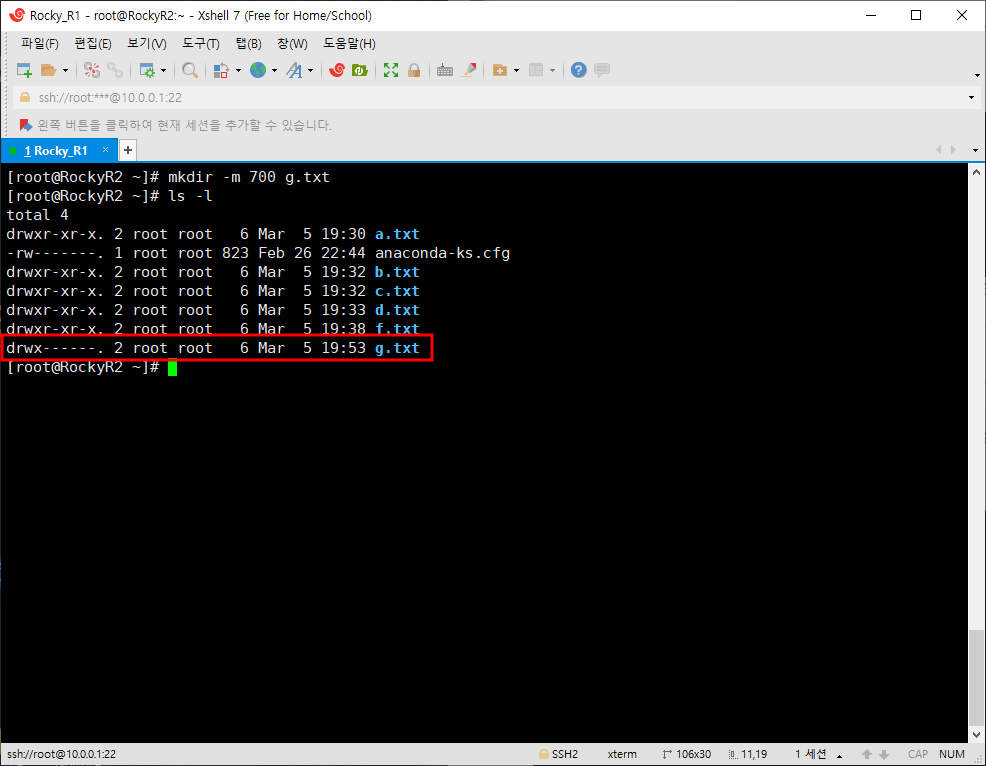Expand the font dropdown arrow
This screenshot has height=766, width=986.
click(x=311, y=70)
